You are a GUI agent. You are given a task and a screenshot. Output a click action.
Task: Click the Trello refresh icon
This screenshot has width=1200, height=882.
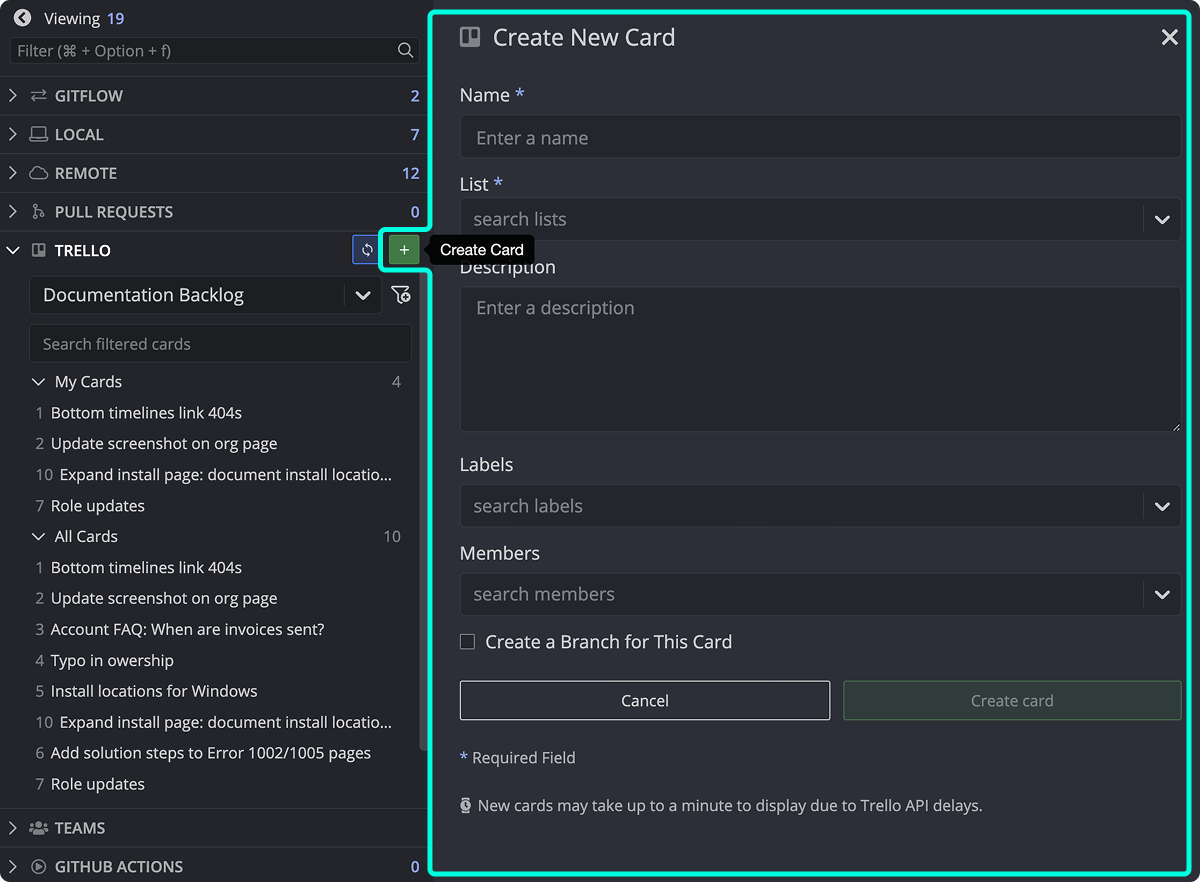click(366, 249)
